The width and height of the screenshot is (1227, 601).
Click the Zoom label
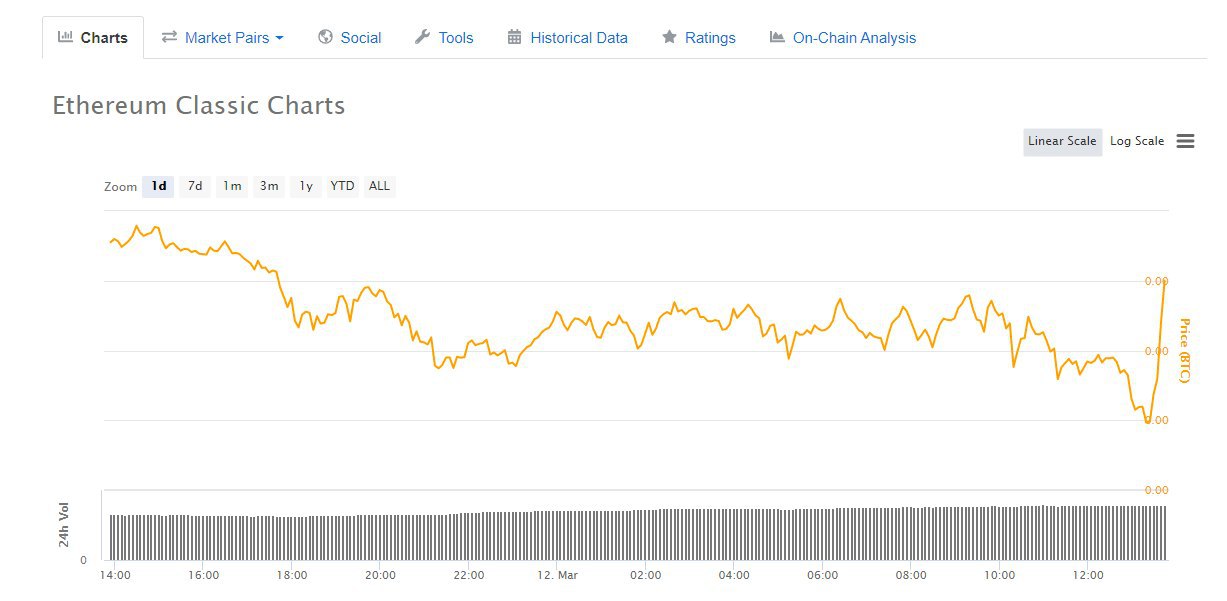pos(120,187)
